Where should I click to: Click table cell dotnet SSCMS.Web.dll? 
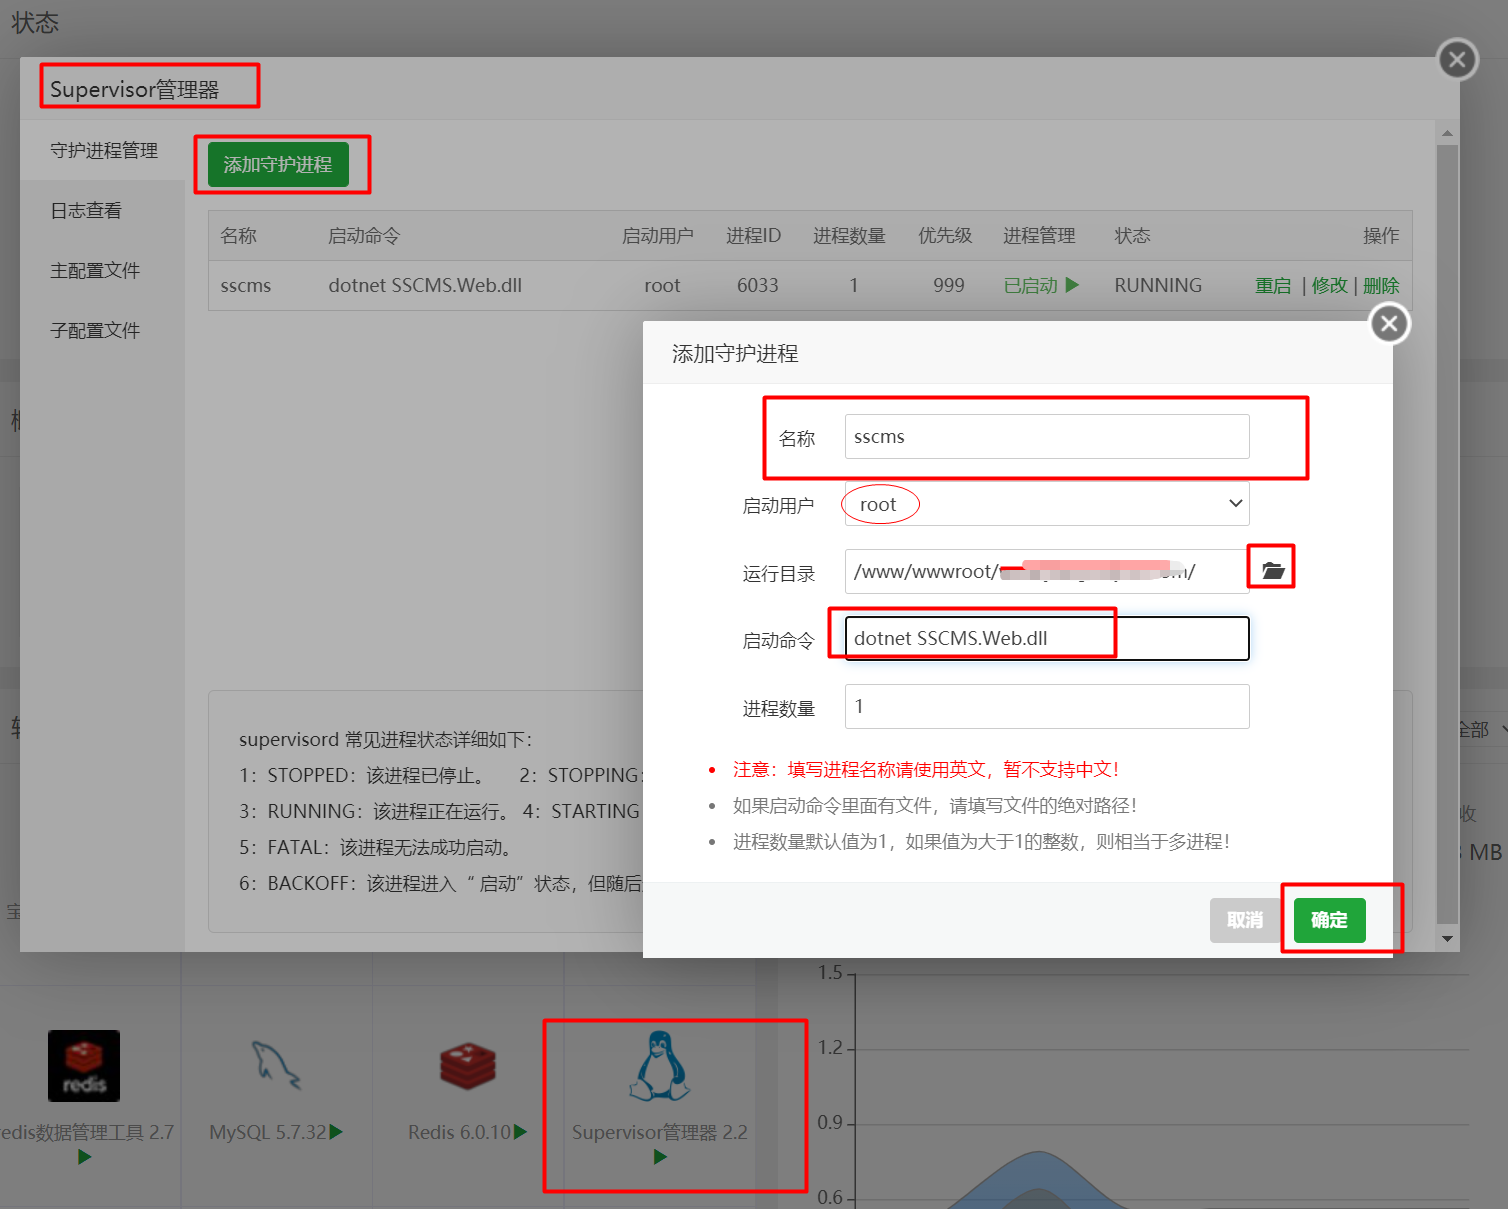pyautogui.click(x=425, y=285)
